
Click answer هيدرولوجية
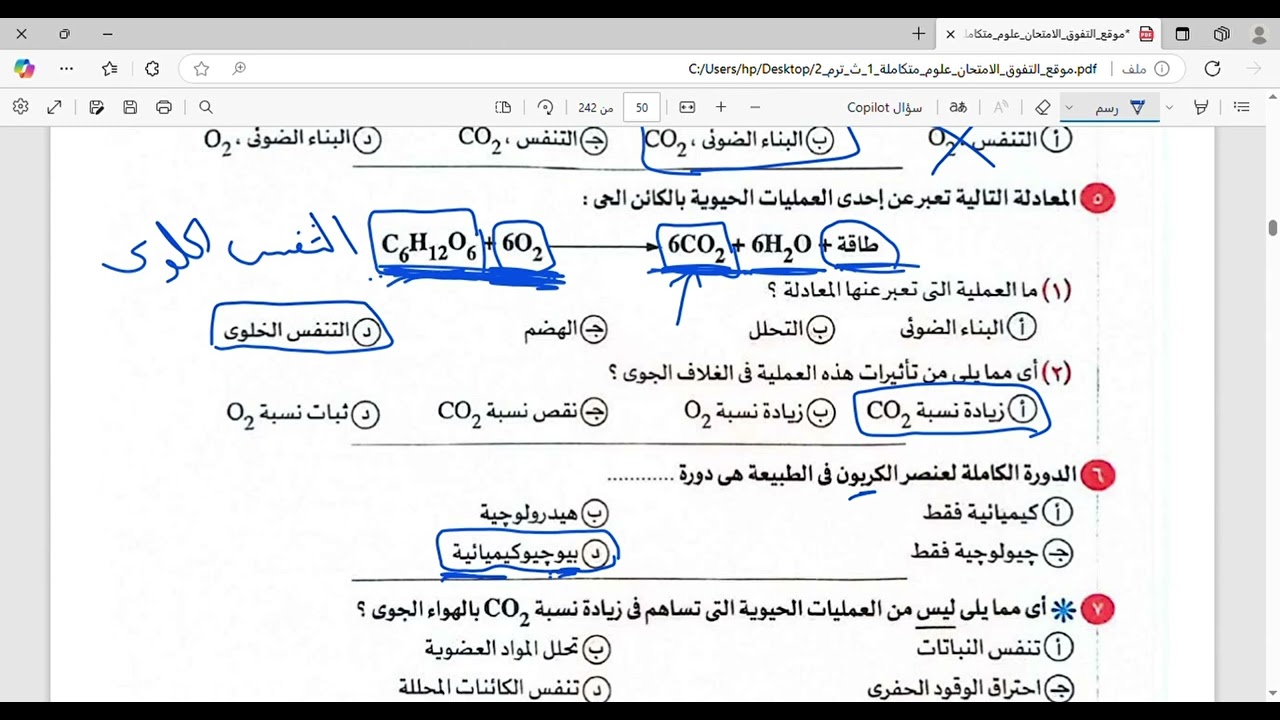click(x=544, y=514)
